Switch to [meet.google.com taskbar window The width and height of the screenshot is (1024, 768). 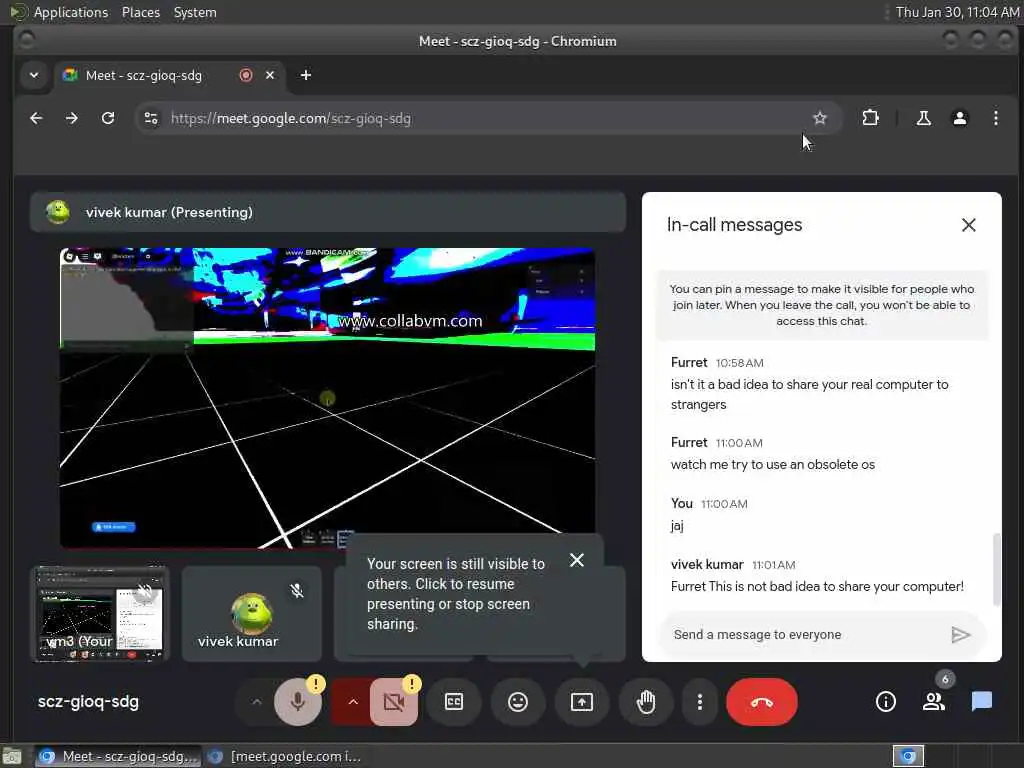coord(284,756)
